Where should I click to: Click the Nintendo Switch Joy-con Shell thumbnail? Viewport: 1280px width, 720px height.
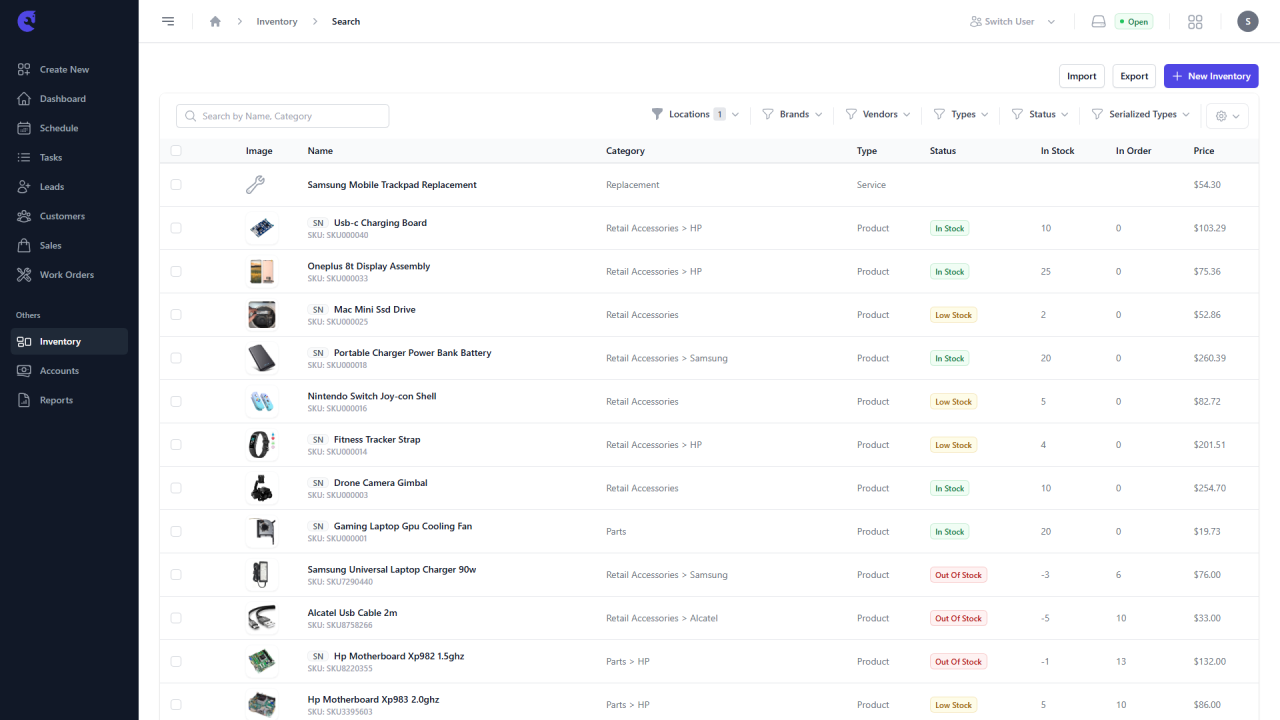click(262, 401)
